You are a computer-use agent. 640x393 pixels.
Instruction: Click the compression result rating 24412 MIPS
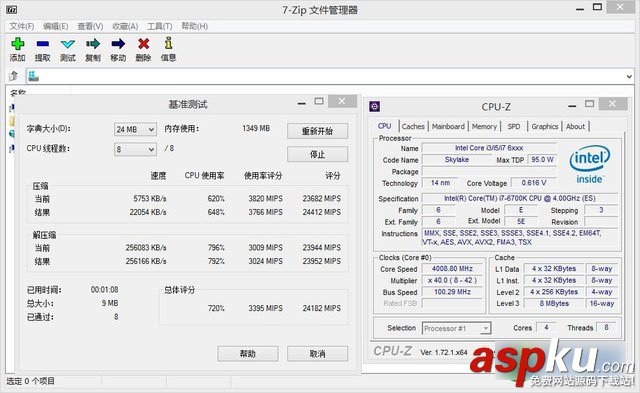[321, 212]
